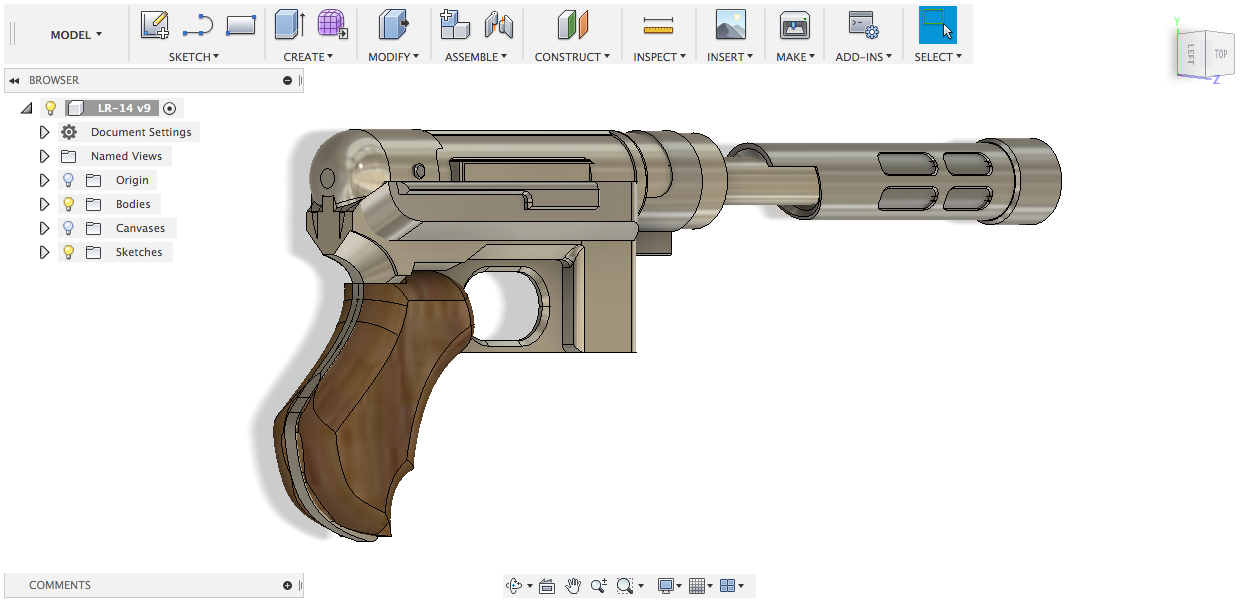Click the Fit zoom window icon
Viewport: 1259px width, 602px height.
626,586
